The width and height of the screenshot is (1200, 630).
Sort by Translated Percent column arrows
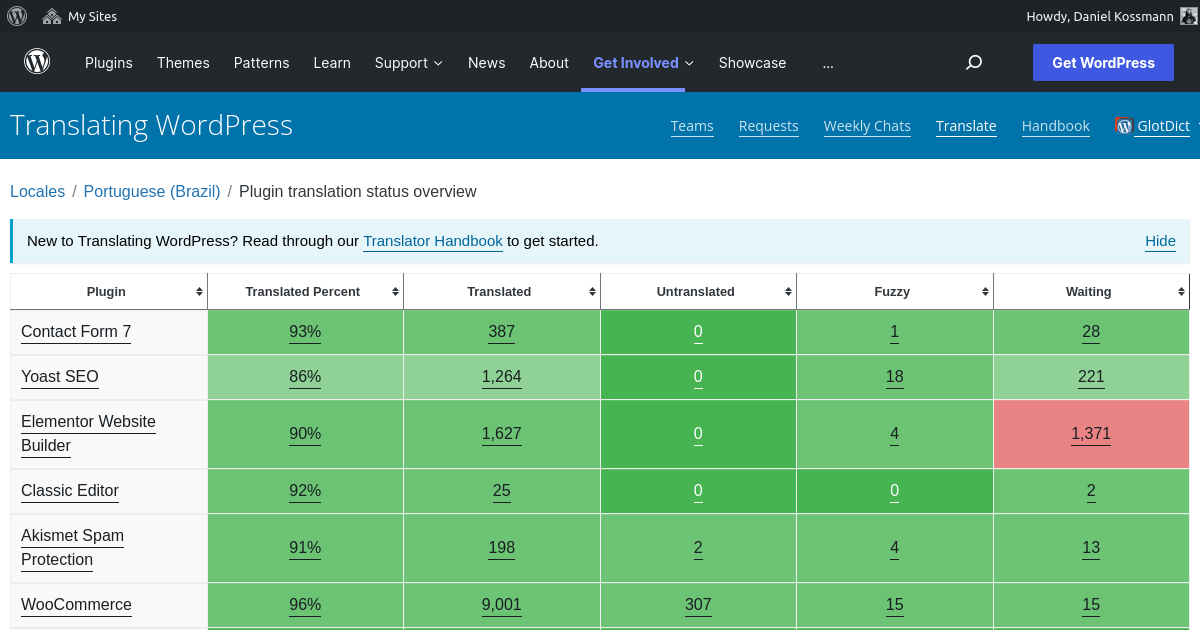click(396, 292)
